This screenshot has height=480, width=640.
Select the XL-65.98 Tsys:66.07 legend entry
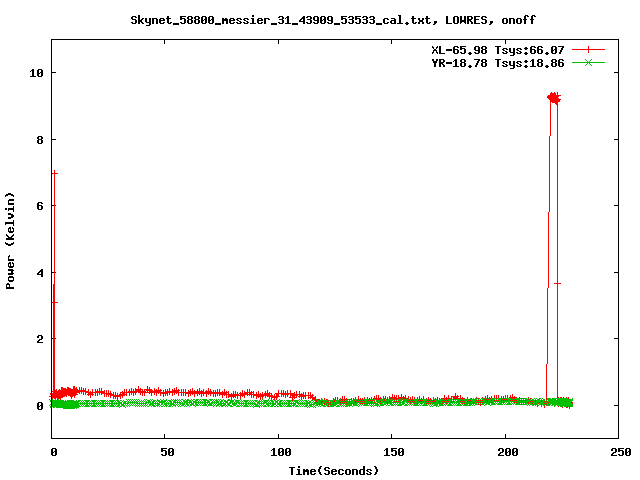[498, 50]
